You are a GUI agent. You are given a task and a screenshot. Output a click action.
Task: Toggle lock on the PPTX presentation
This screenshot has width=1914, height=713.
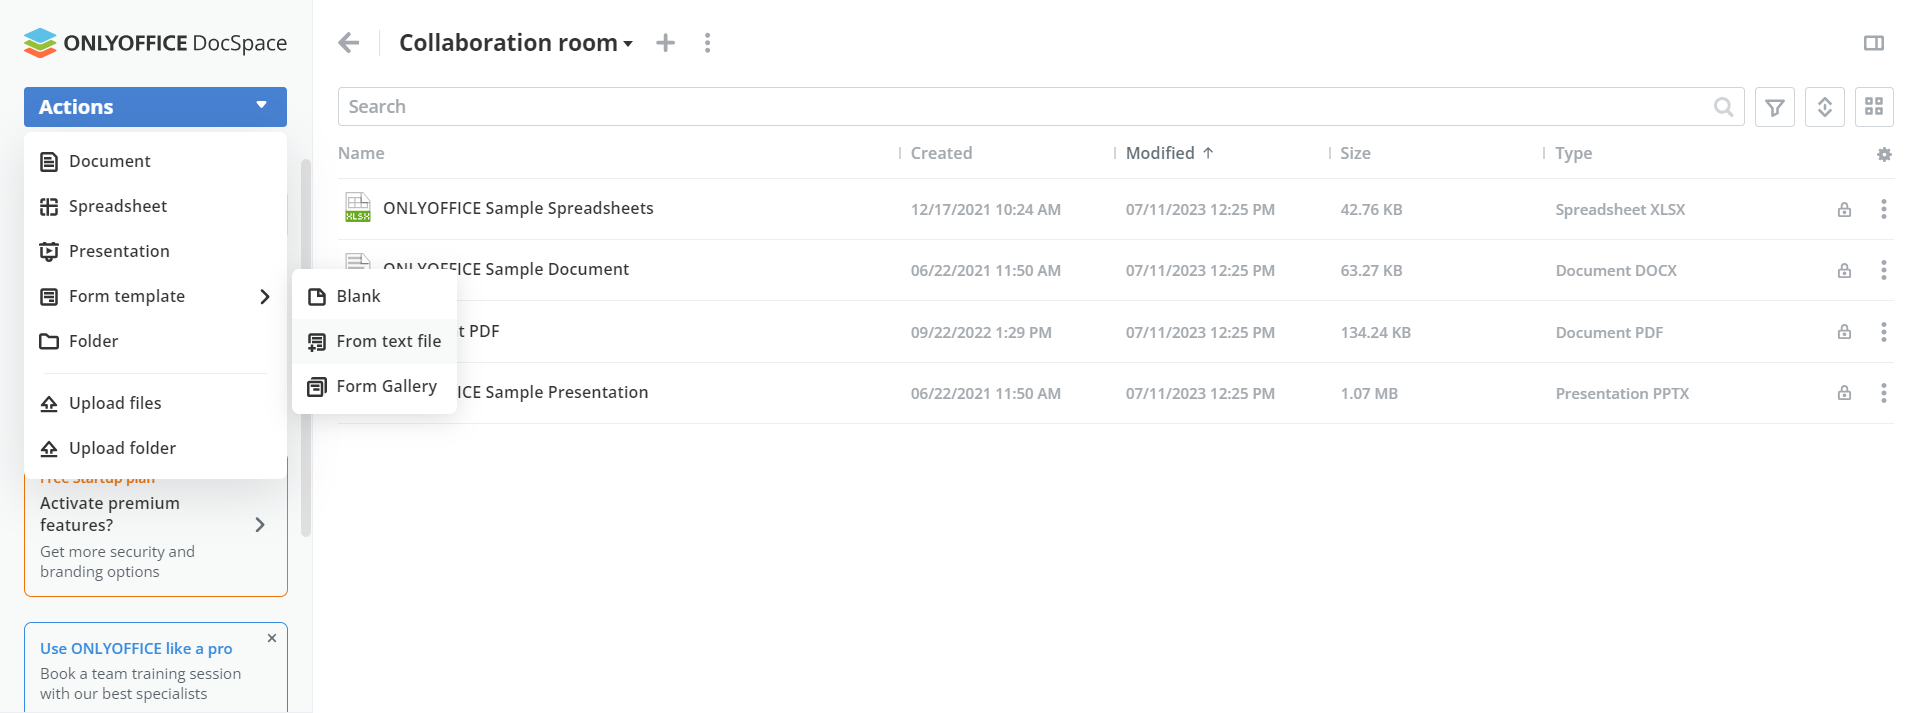click(x=1843, y=393)
